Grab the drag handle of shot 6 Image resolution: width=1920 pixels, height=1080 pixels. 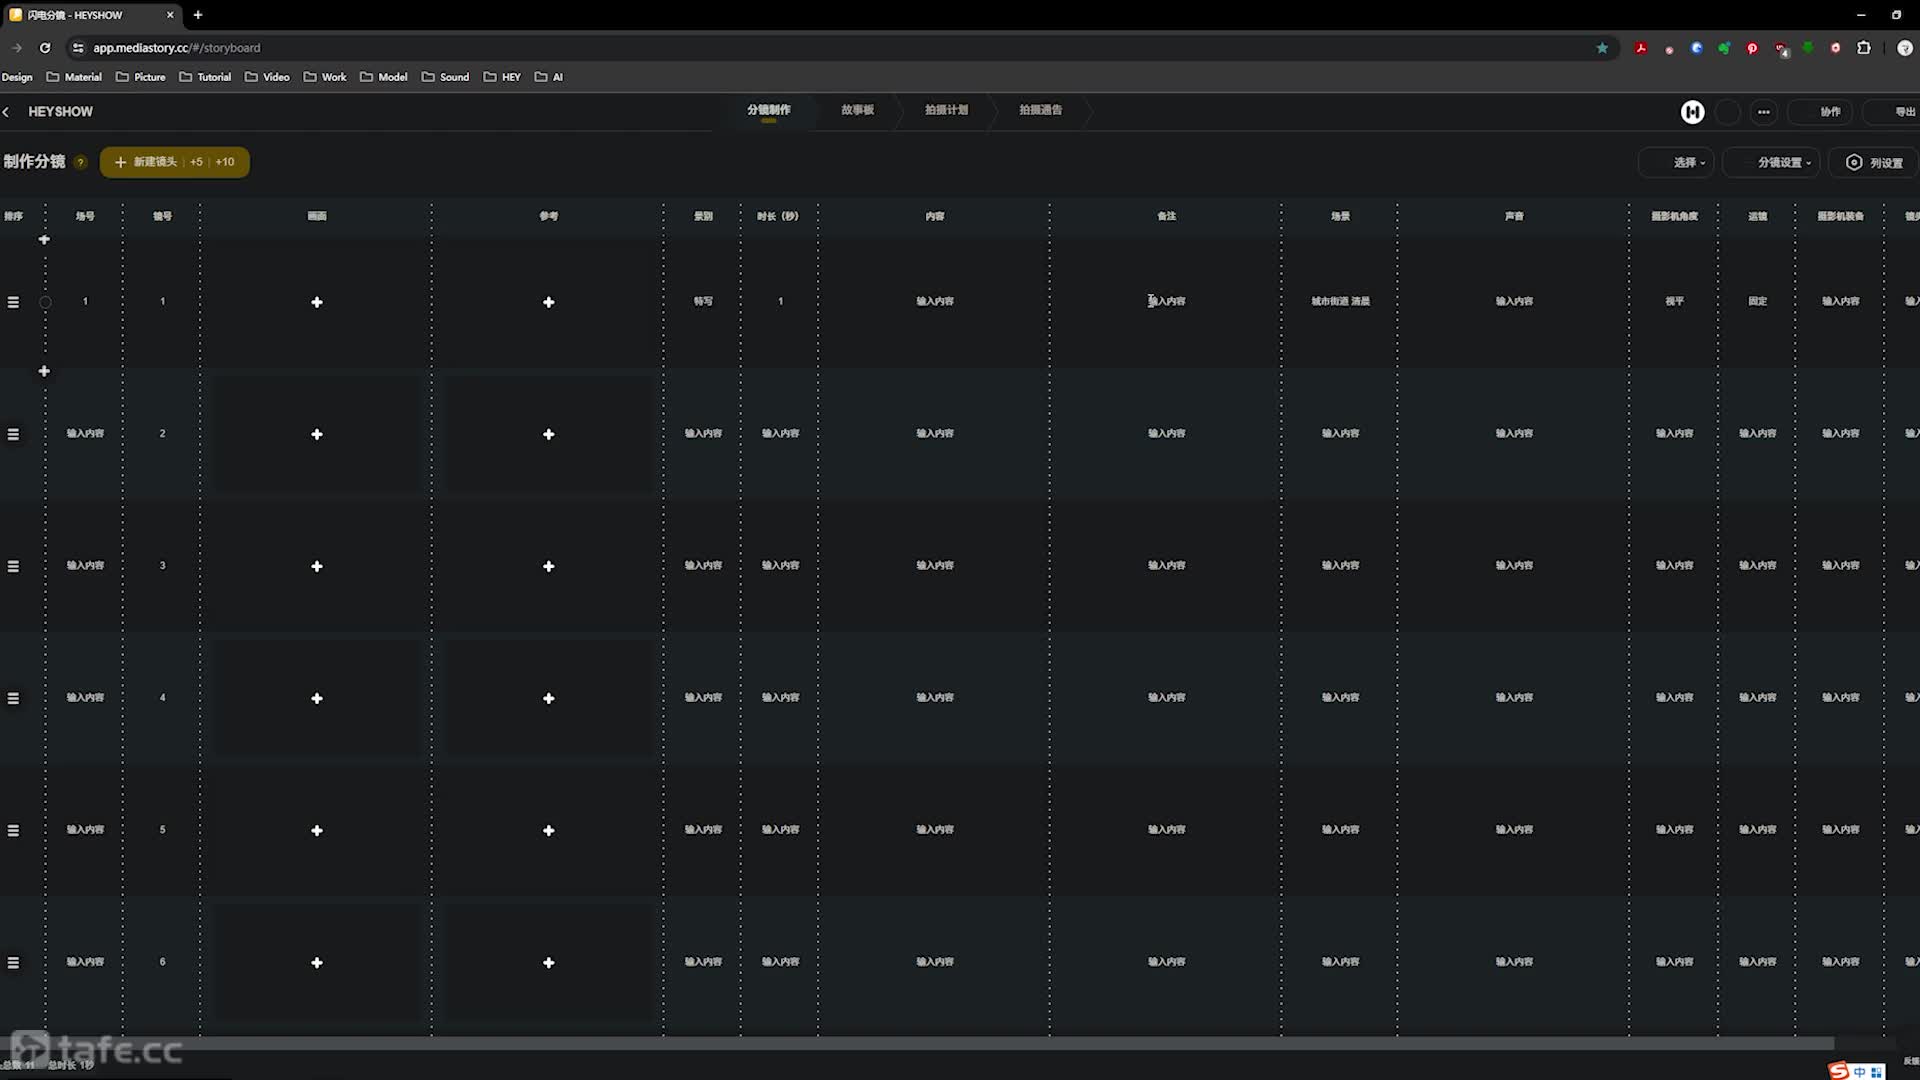[x=13, y=962]
